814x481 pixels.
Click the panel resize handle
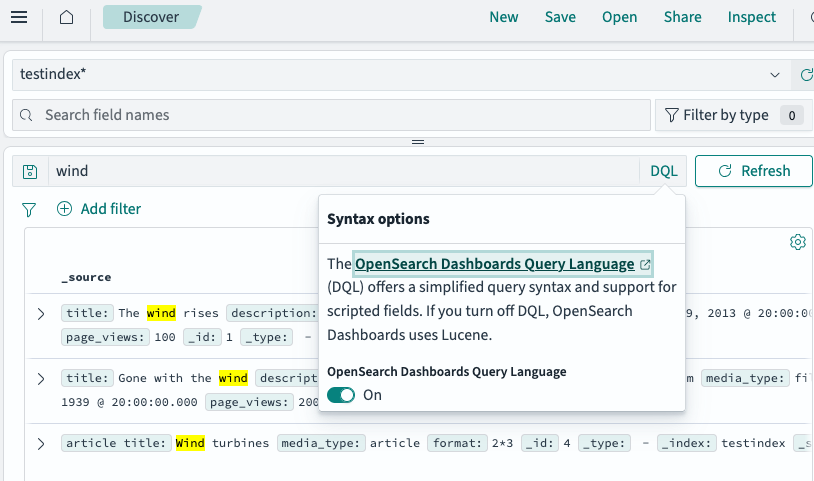(x=418, y=142)
